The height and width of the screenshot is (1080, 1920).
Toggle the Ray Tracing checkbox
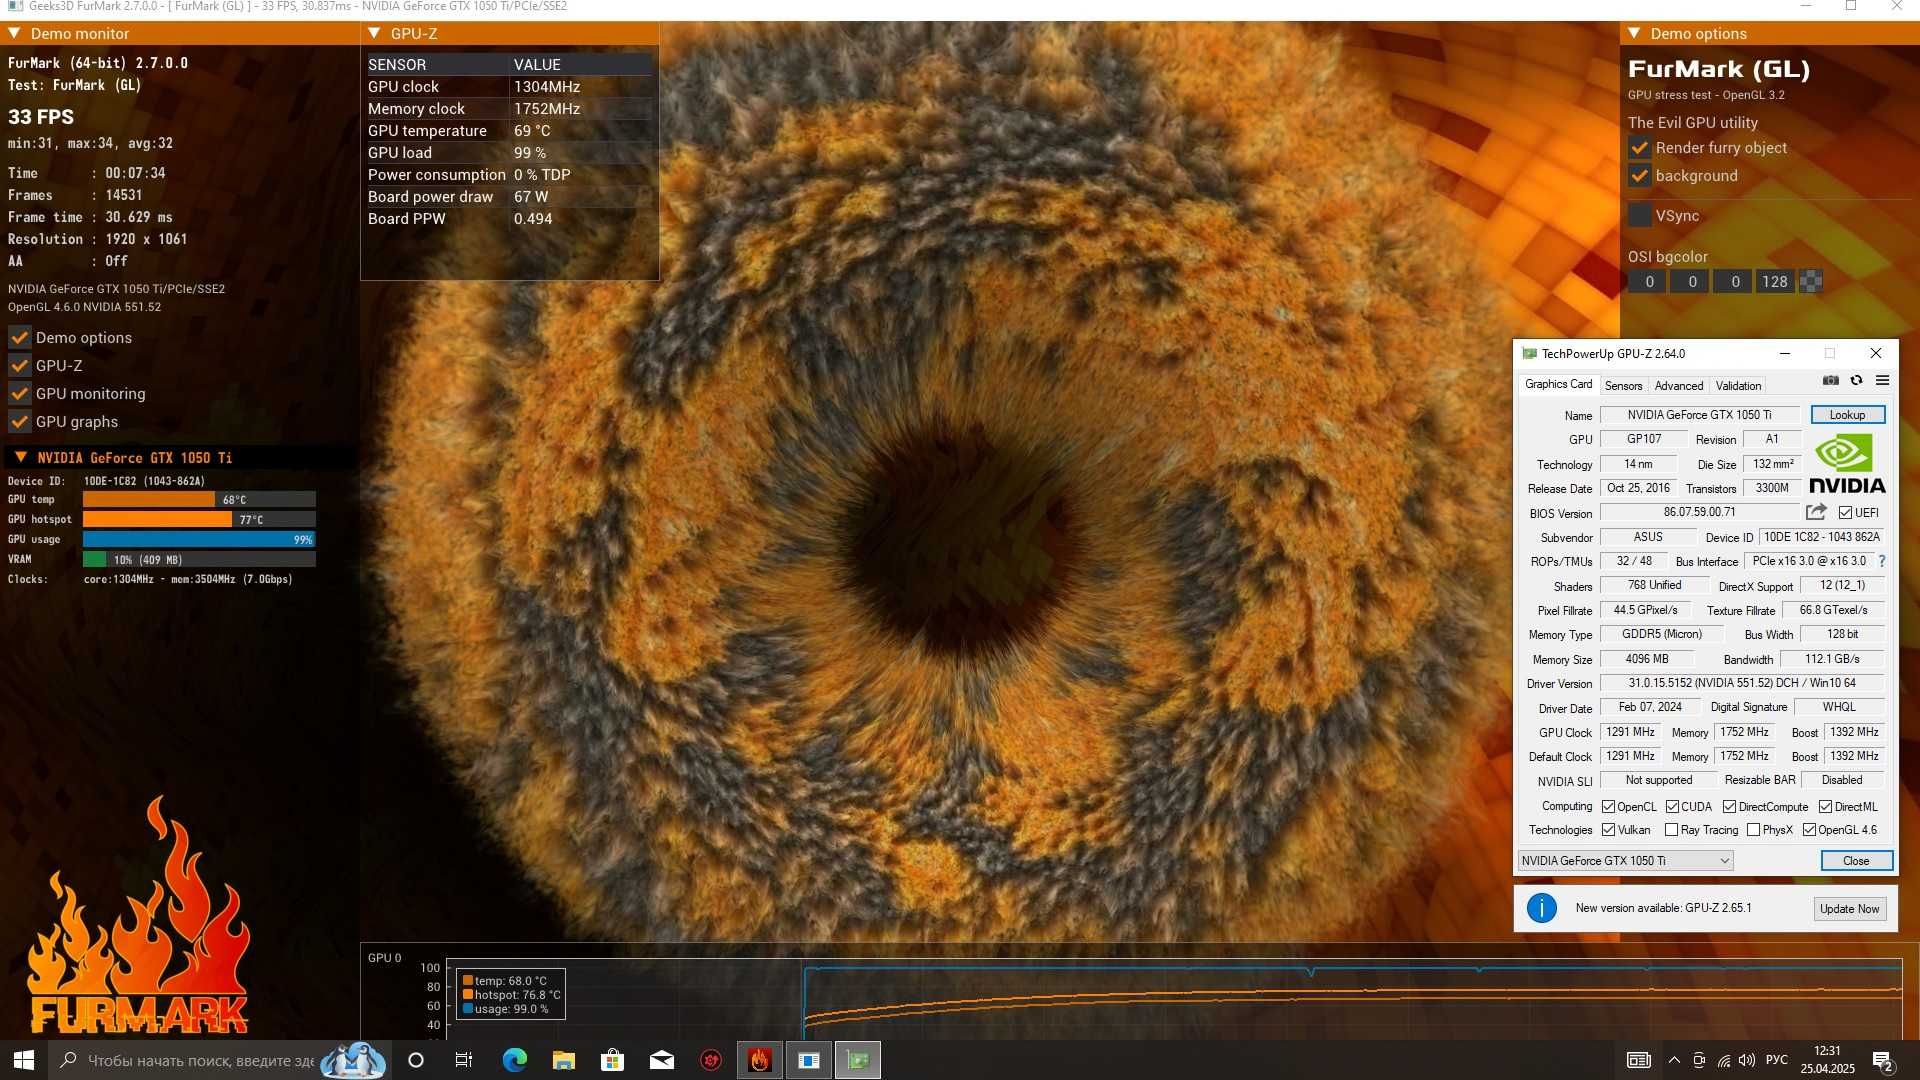[x=1671, y=830]
